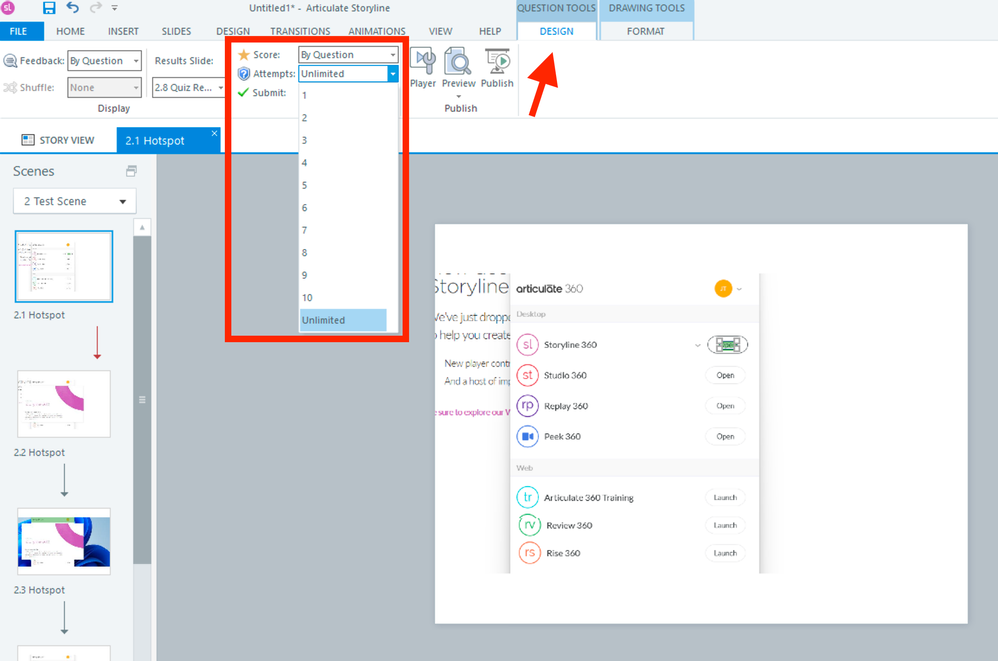Viewport: 998px width, 661px height.
Task: Click the Scenes panel scrollbar handle
Action: coord(142,400)
